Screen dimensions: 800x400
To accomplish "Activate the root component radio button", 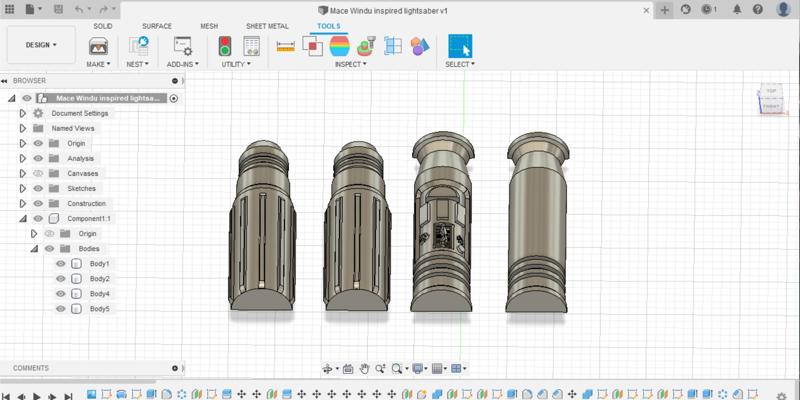I will [x=173, y=98].
